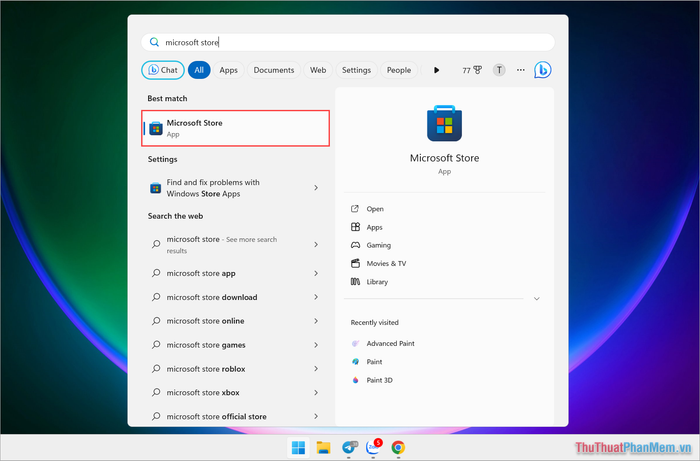The image size is (700, 461).
Task: Click the Windows Store Apps troubleshooter icon
Action: (x=155, y=188)
